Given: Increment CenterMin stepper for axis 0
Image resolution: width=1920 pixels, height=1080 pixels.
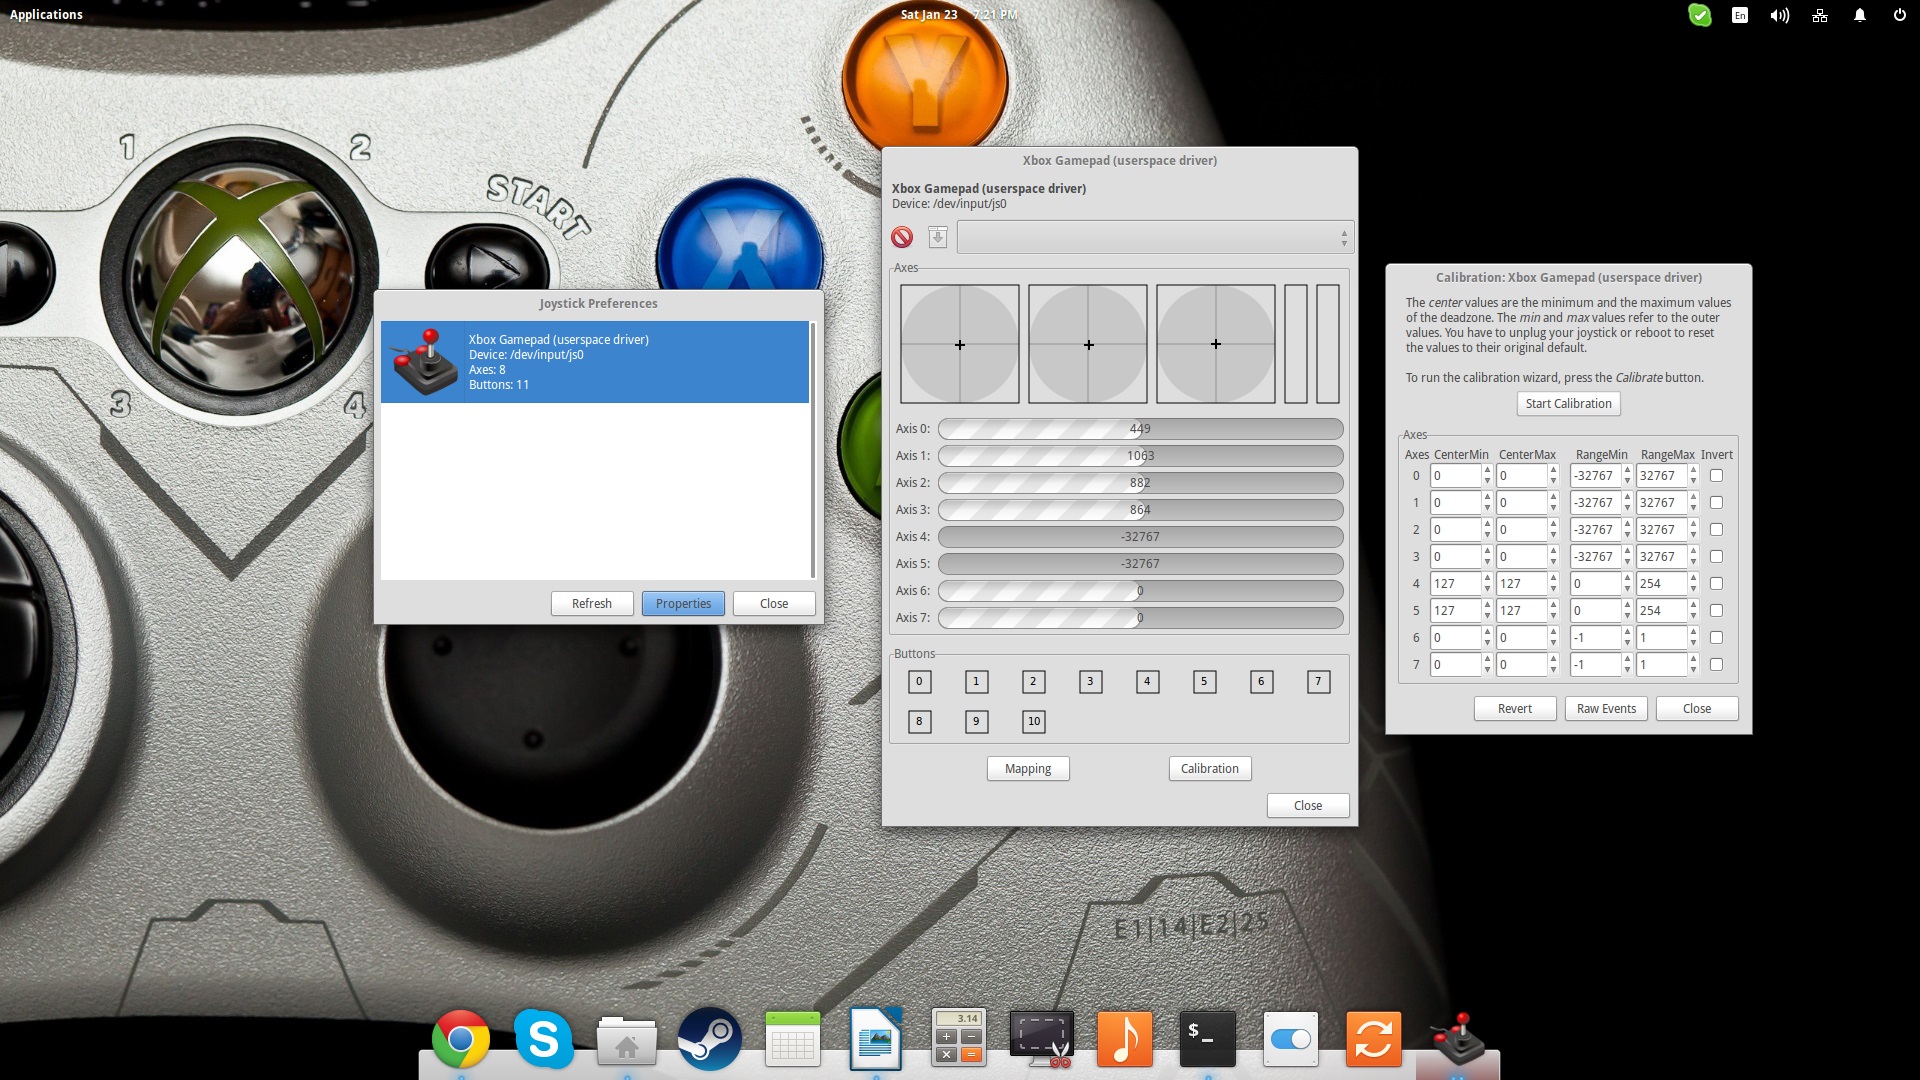Looking at the screenshot, I should (1487, 470).
